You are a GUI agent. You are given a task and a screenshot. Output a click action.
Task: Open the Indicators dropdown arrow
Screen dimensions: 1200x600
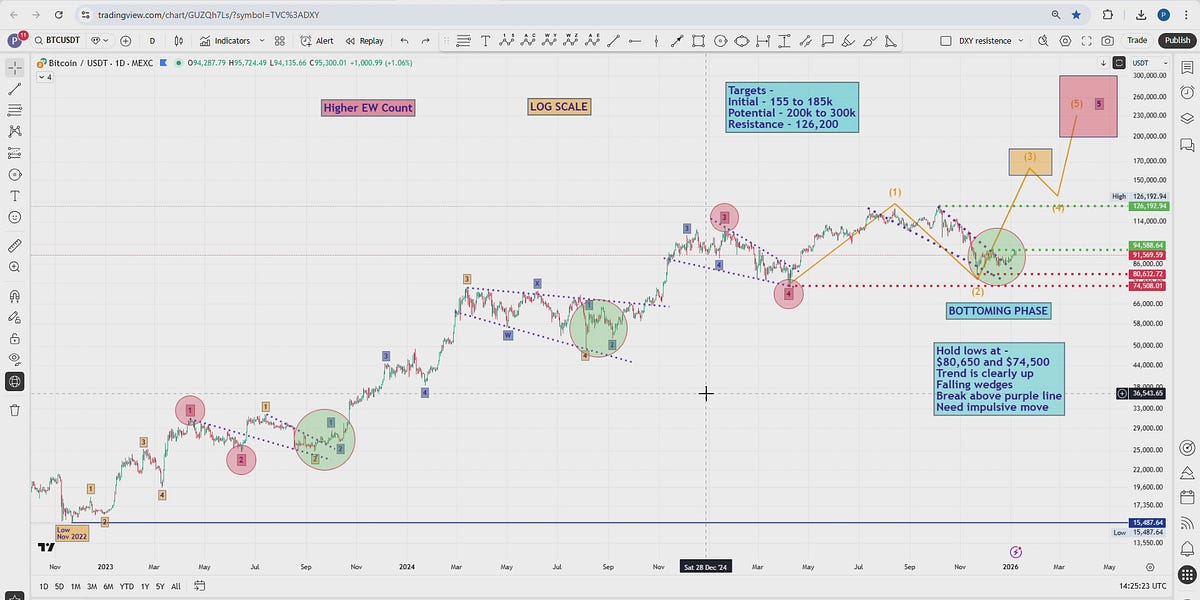pyautogui.click(x=262, y=41)
